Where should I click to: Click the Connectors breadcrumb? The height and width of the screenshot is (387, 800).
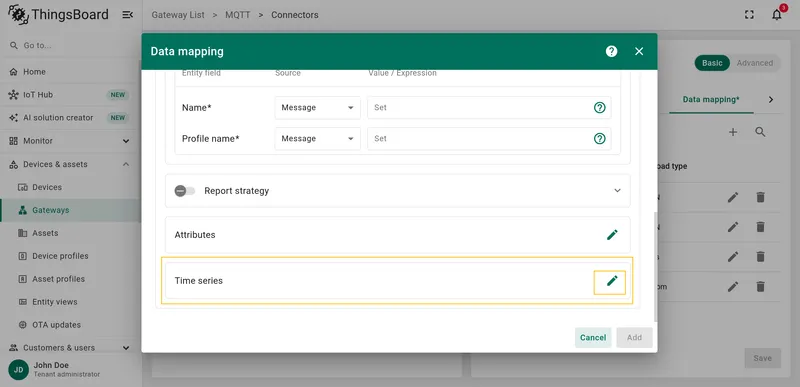[x=295, y=15]
